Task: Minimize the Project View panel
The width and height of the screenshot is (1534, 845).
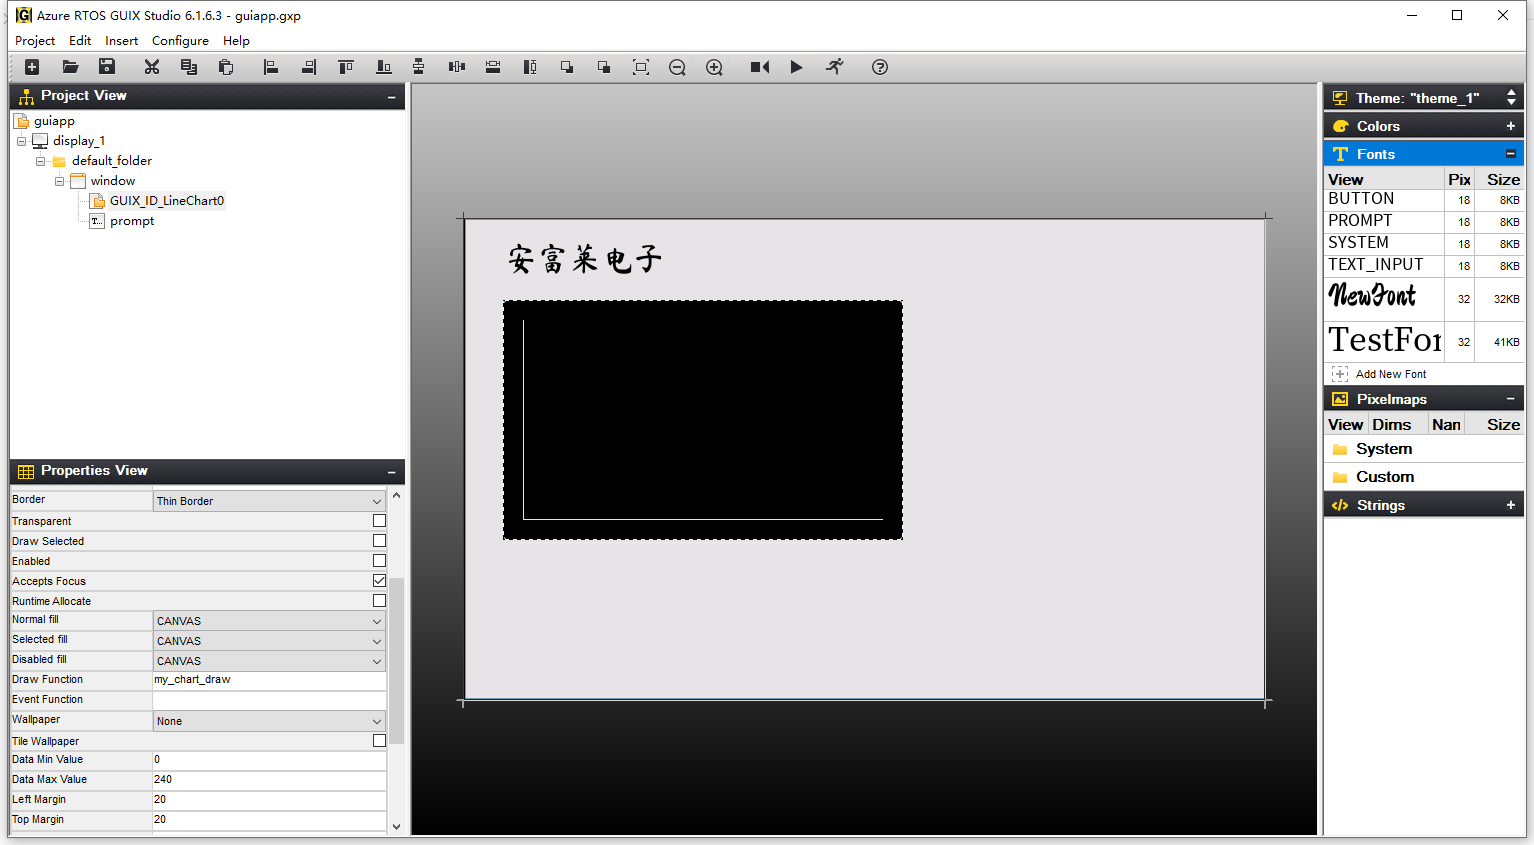Action: 391,97
